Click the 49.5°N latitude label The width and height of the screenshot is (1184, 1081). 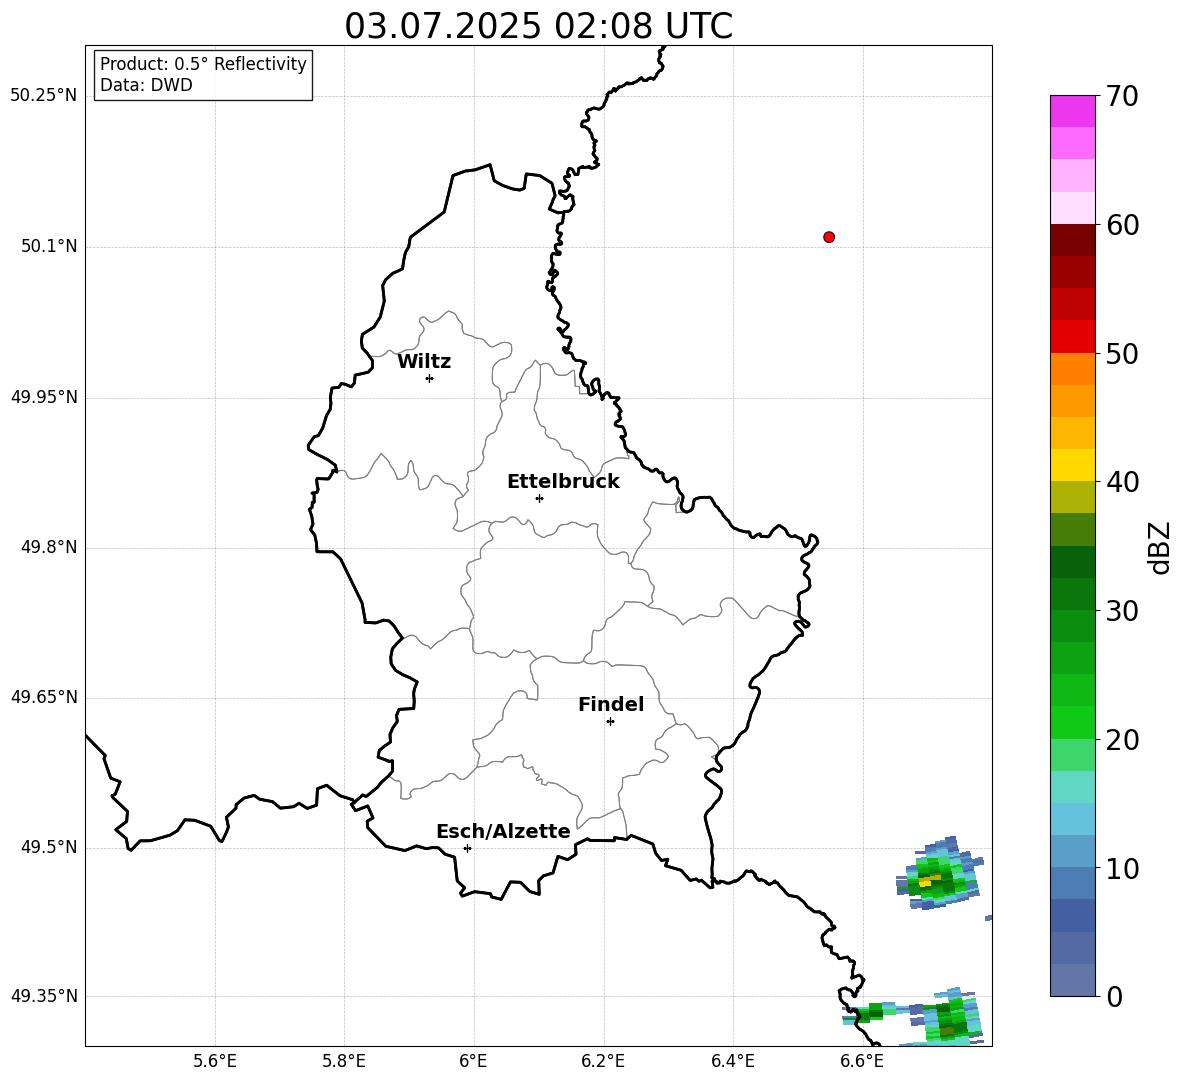(x=49, y=847)
